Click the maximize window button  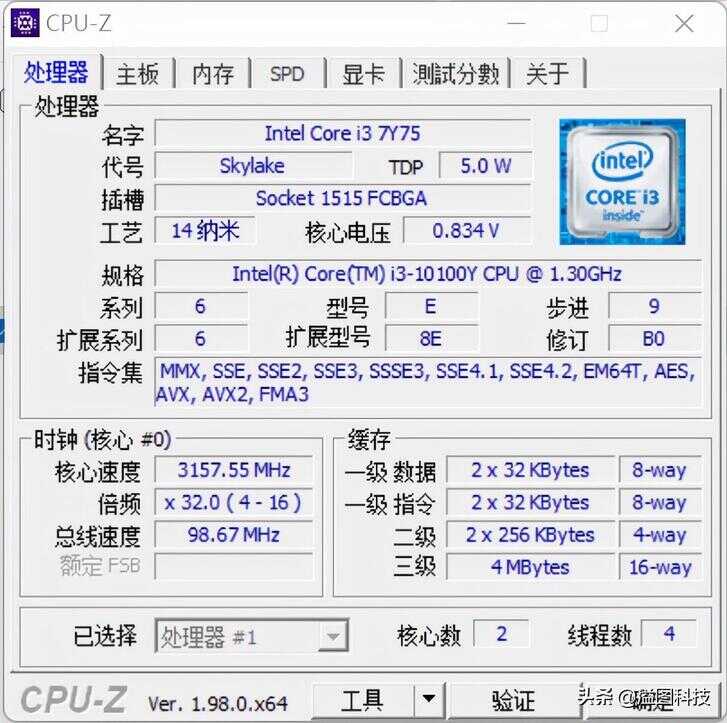(599, 23)
